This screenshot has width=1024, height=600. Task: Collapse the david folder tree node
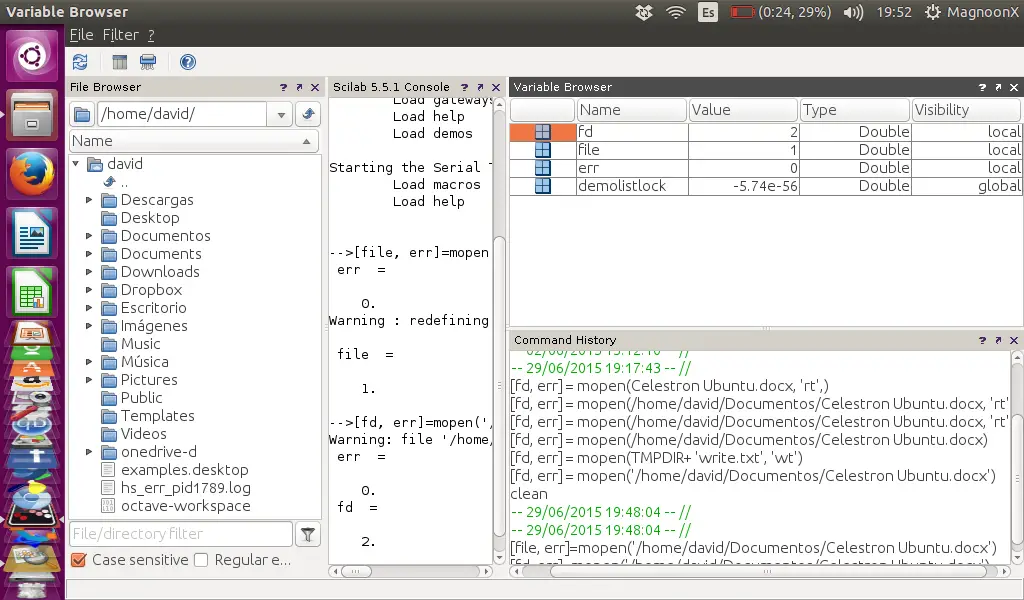76,164
